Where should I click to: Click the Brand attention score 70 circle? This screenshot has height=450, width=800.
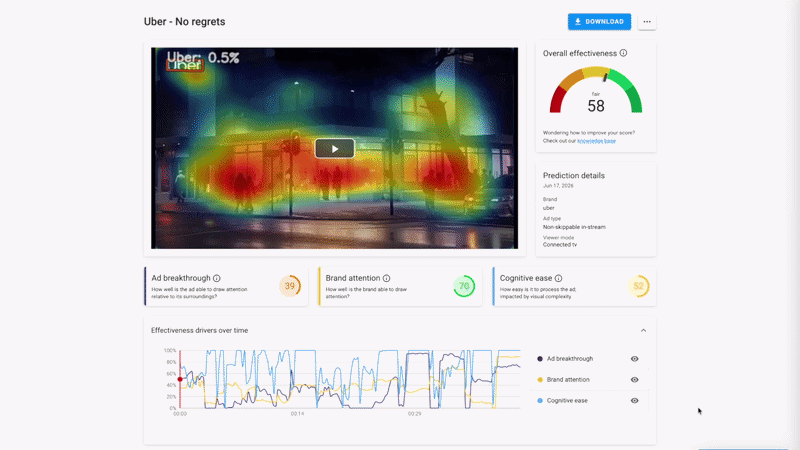click(x=464, y=286)
